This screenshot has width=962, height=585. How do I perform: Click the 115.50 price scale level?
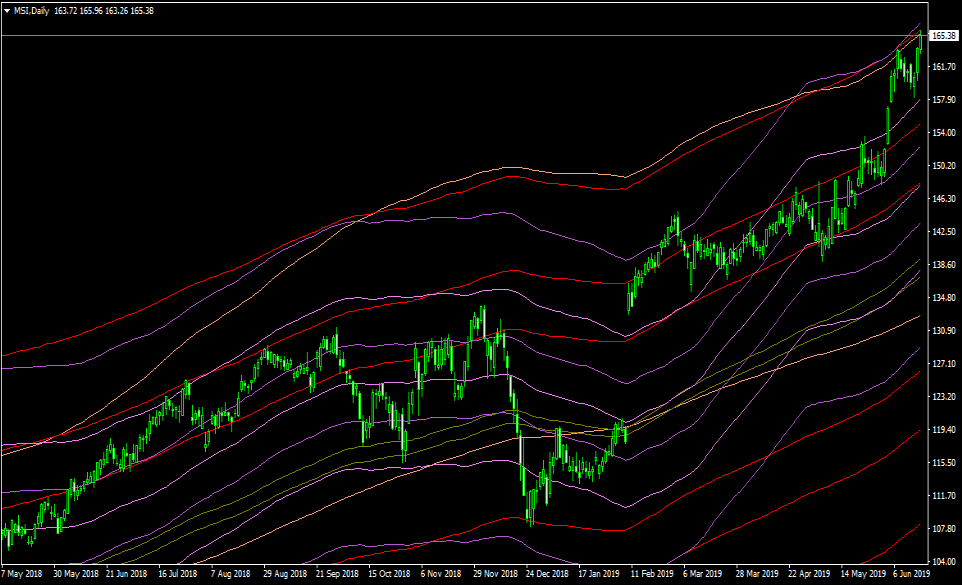pos(944,463)
